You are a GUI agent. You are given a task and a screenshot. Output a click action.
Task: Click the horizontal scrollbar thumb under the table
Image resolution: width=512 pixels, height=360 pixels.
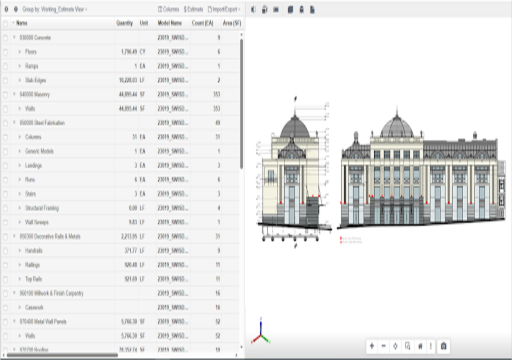[62, 355]
